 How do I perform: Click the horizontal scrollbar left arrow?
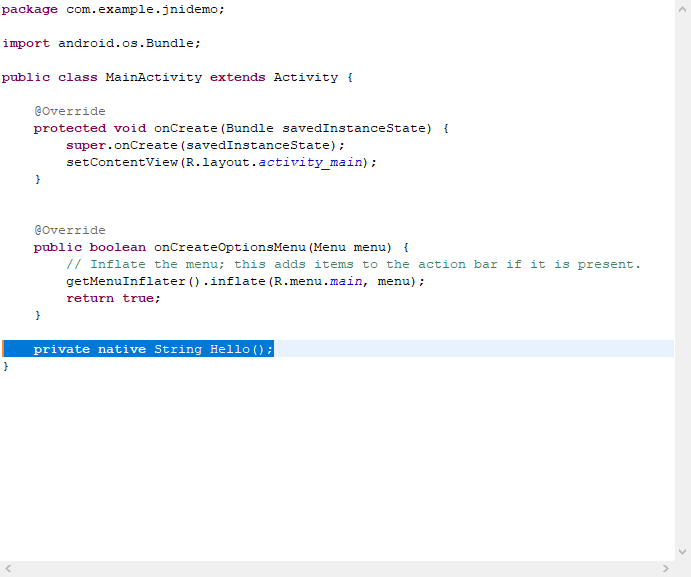tap(8, 569)
